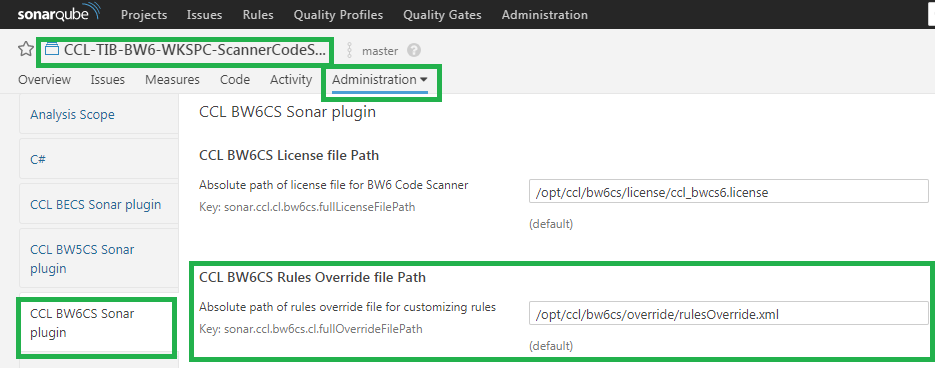The image size is (935, 368).
Task: Switch to Measures tab
Action: pyautogui.click(x=172, y=79)
